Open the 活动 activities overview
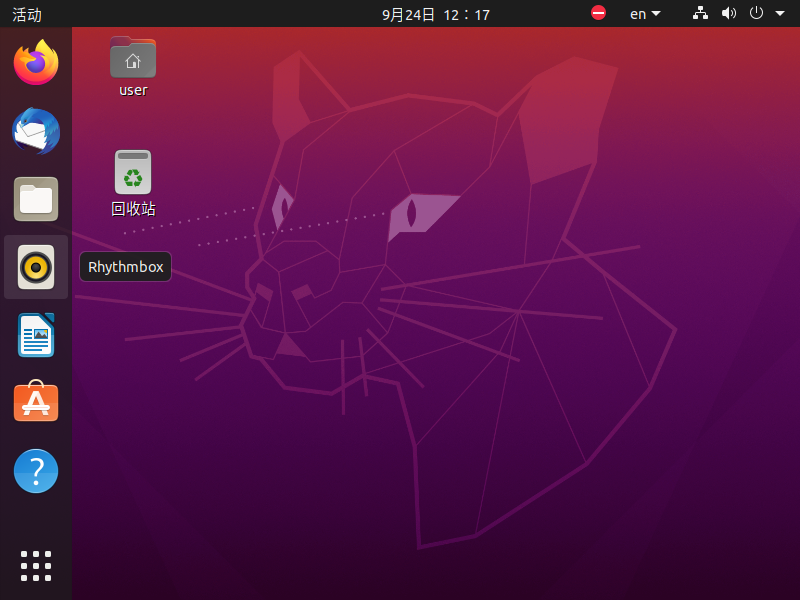Image resolution: width=800 pixels, height=600 pixels. [27, 14]
